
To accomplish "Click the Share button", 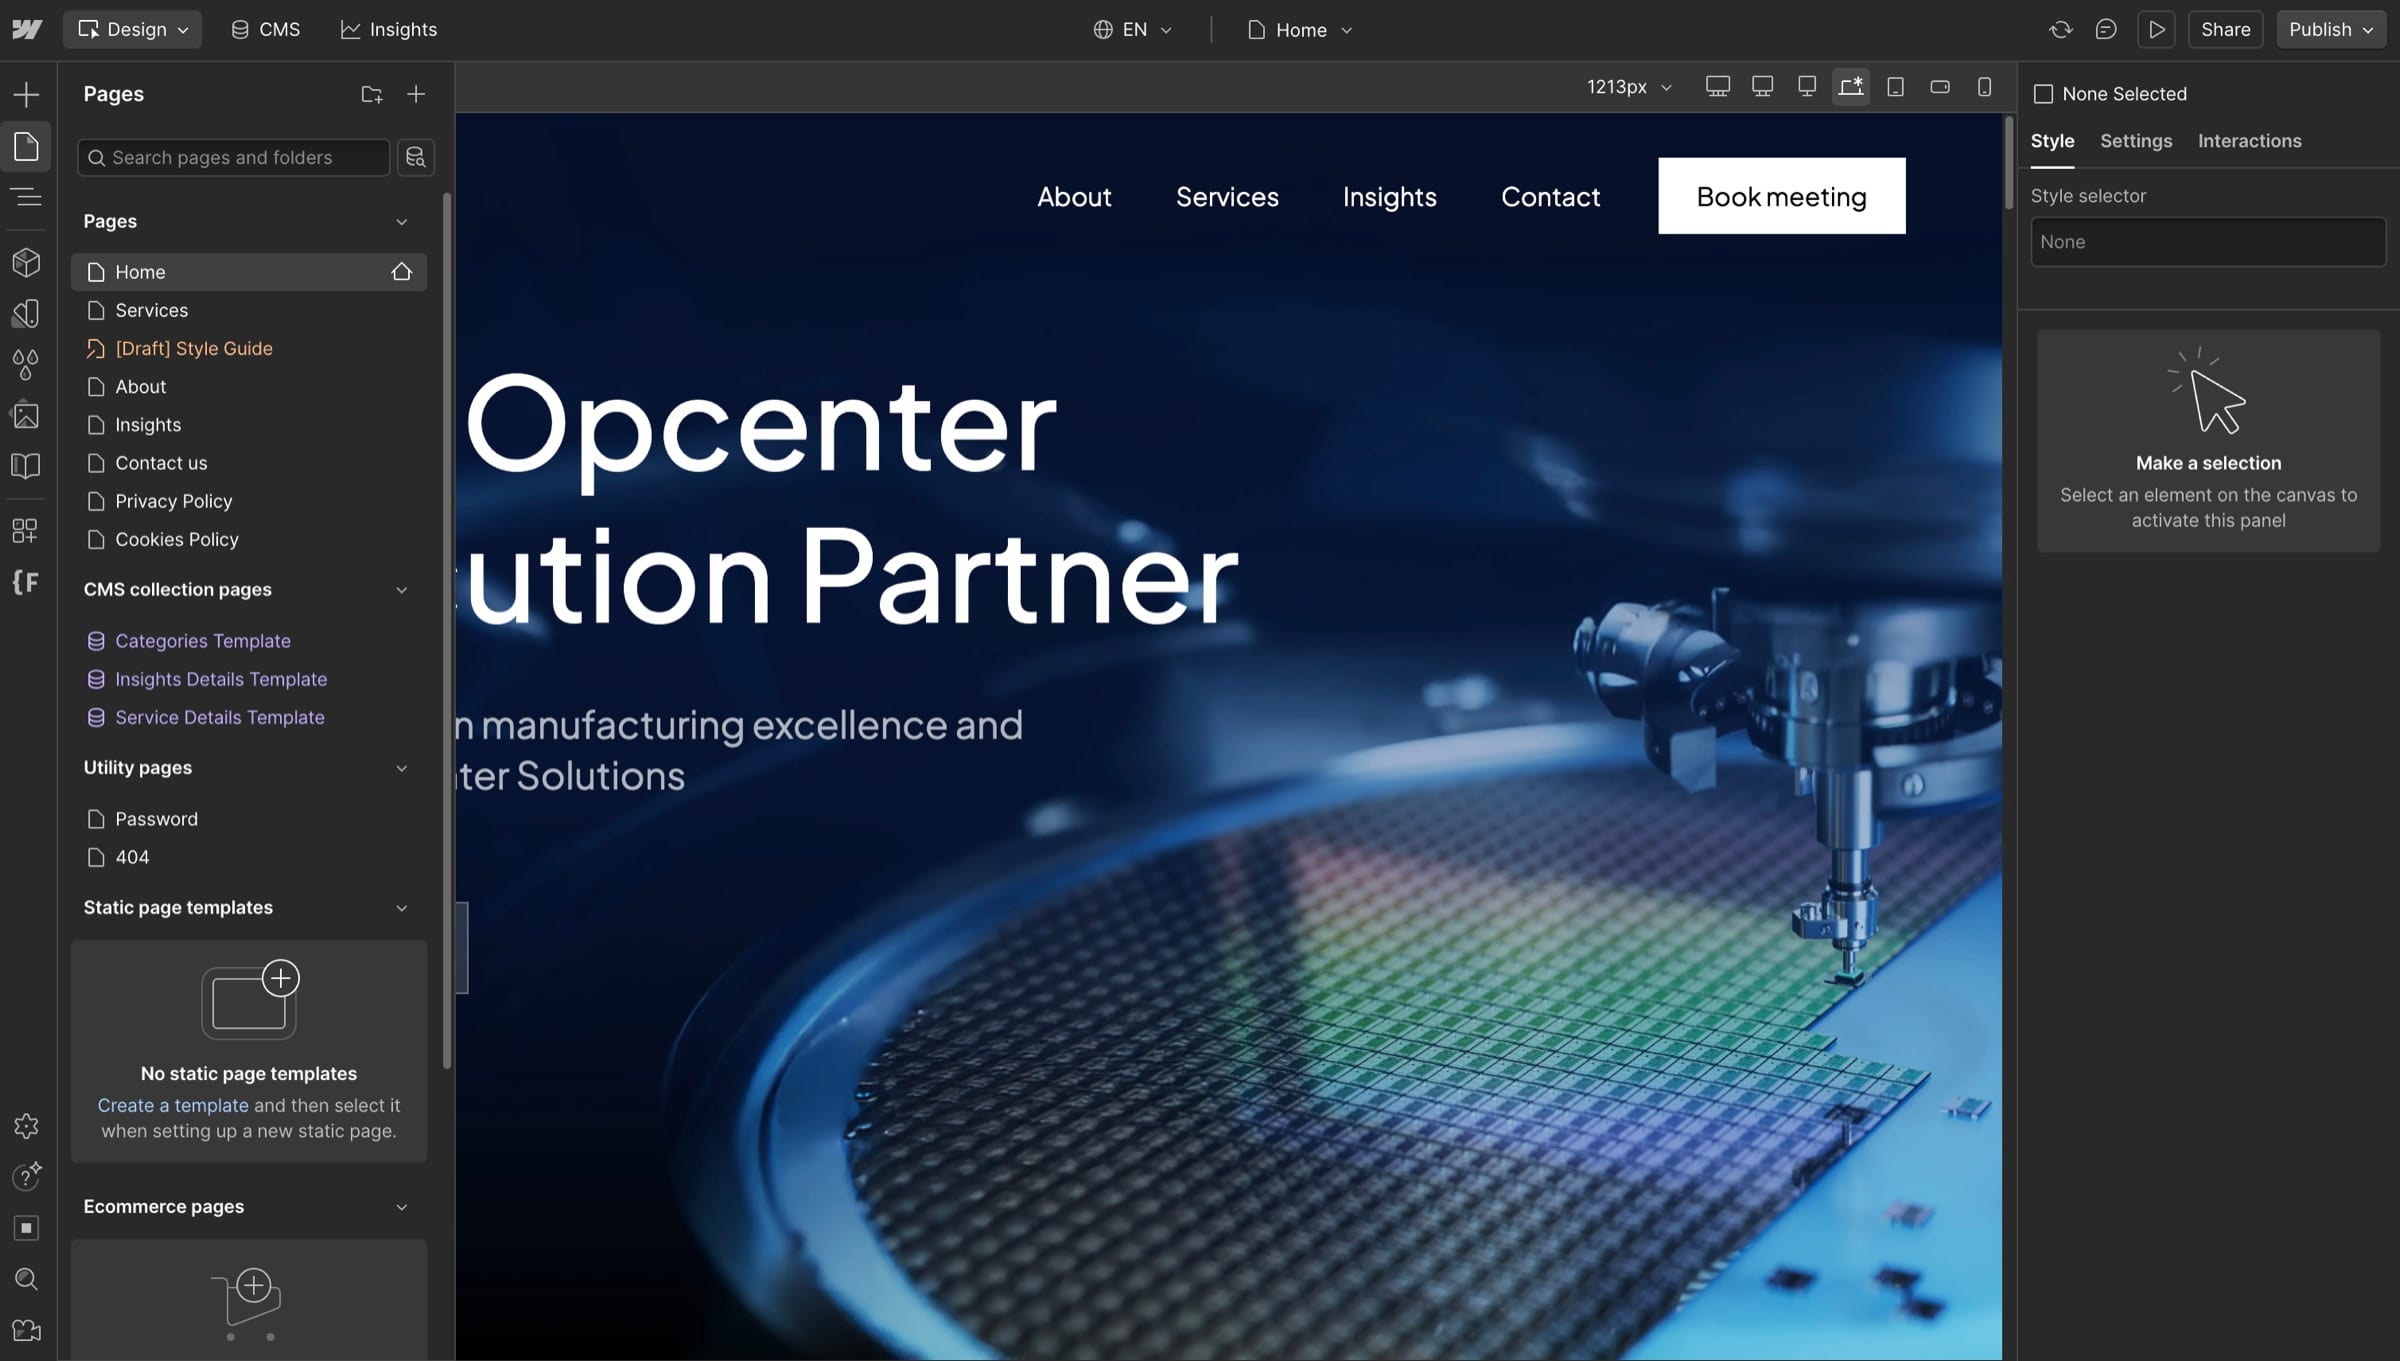I will coord(2226,30).
